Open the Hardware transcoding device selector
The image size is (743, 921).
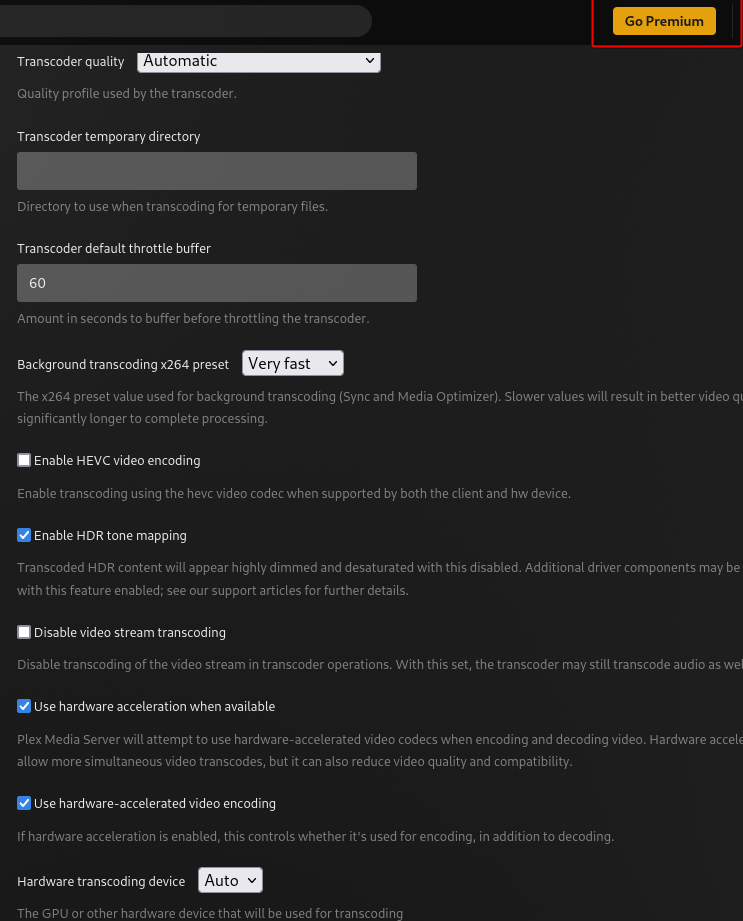[229, 880]
